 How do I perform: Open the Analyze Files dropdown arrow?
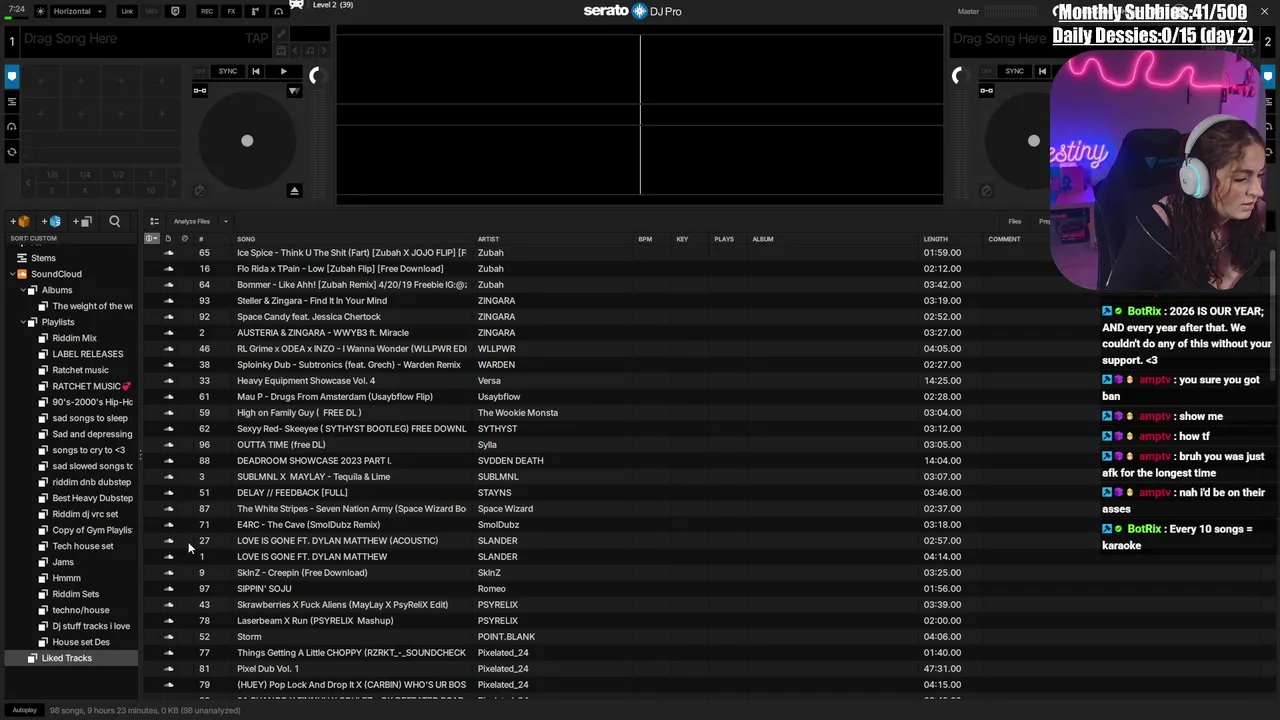tap(225, 221)
